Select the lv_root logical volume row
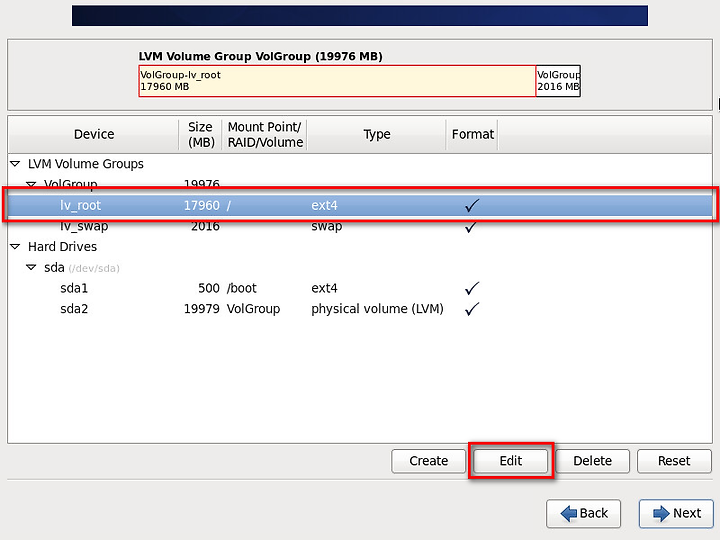 [360, 205]
